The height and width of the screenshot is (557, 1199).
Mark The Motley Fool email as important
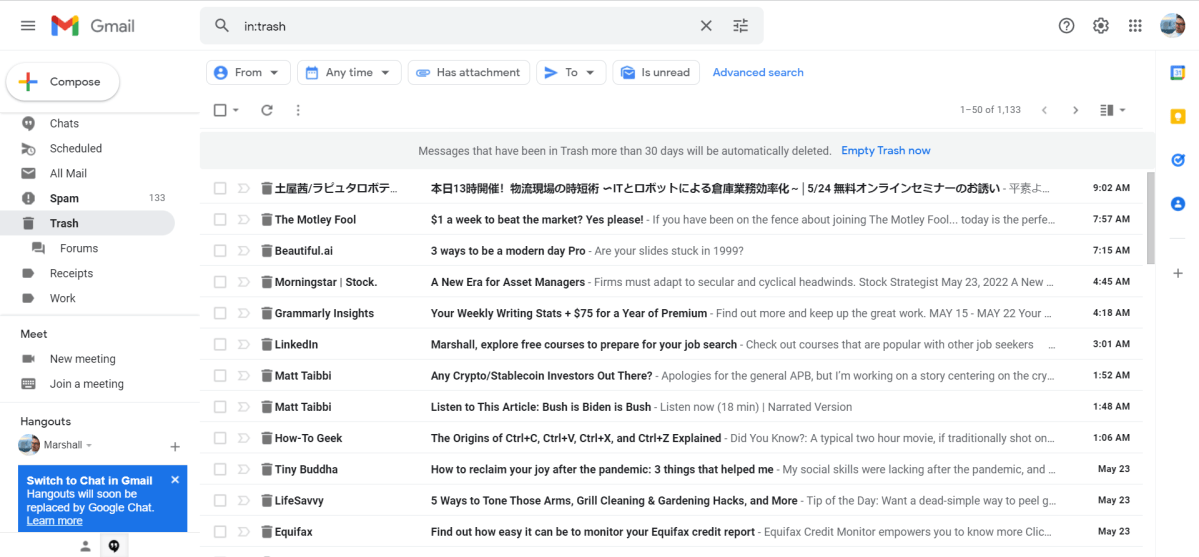(x=243, y=220)
